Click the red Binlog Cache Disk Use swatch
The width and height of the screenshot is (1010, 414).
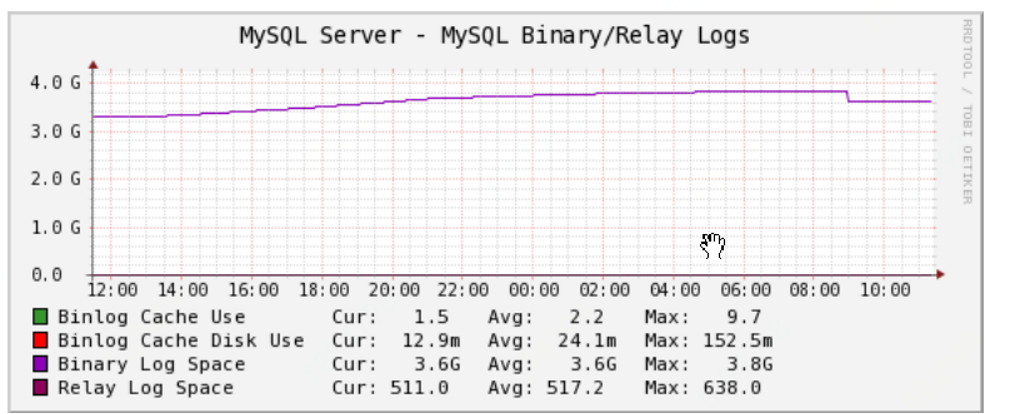(40, 341)
